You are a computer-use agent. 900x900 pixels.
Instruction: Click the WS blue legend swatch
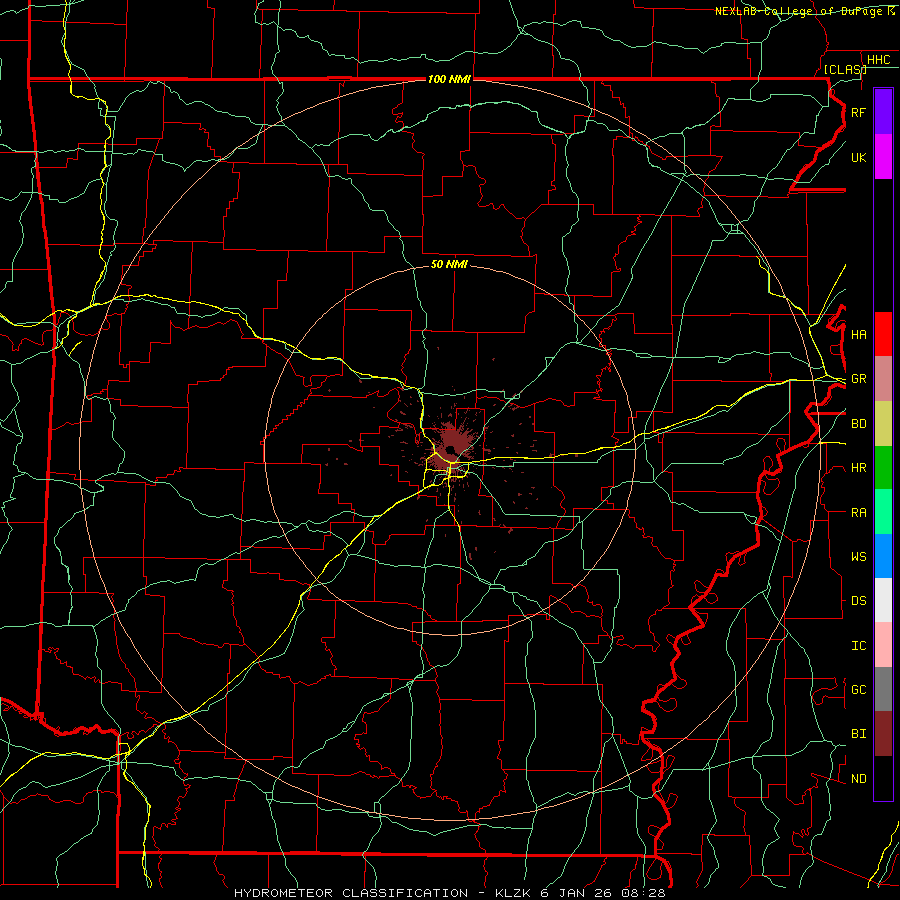coord(883,556)
